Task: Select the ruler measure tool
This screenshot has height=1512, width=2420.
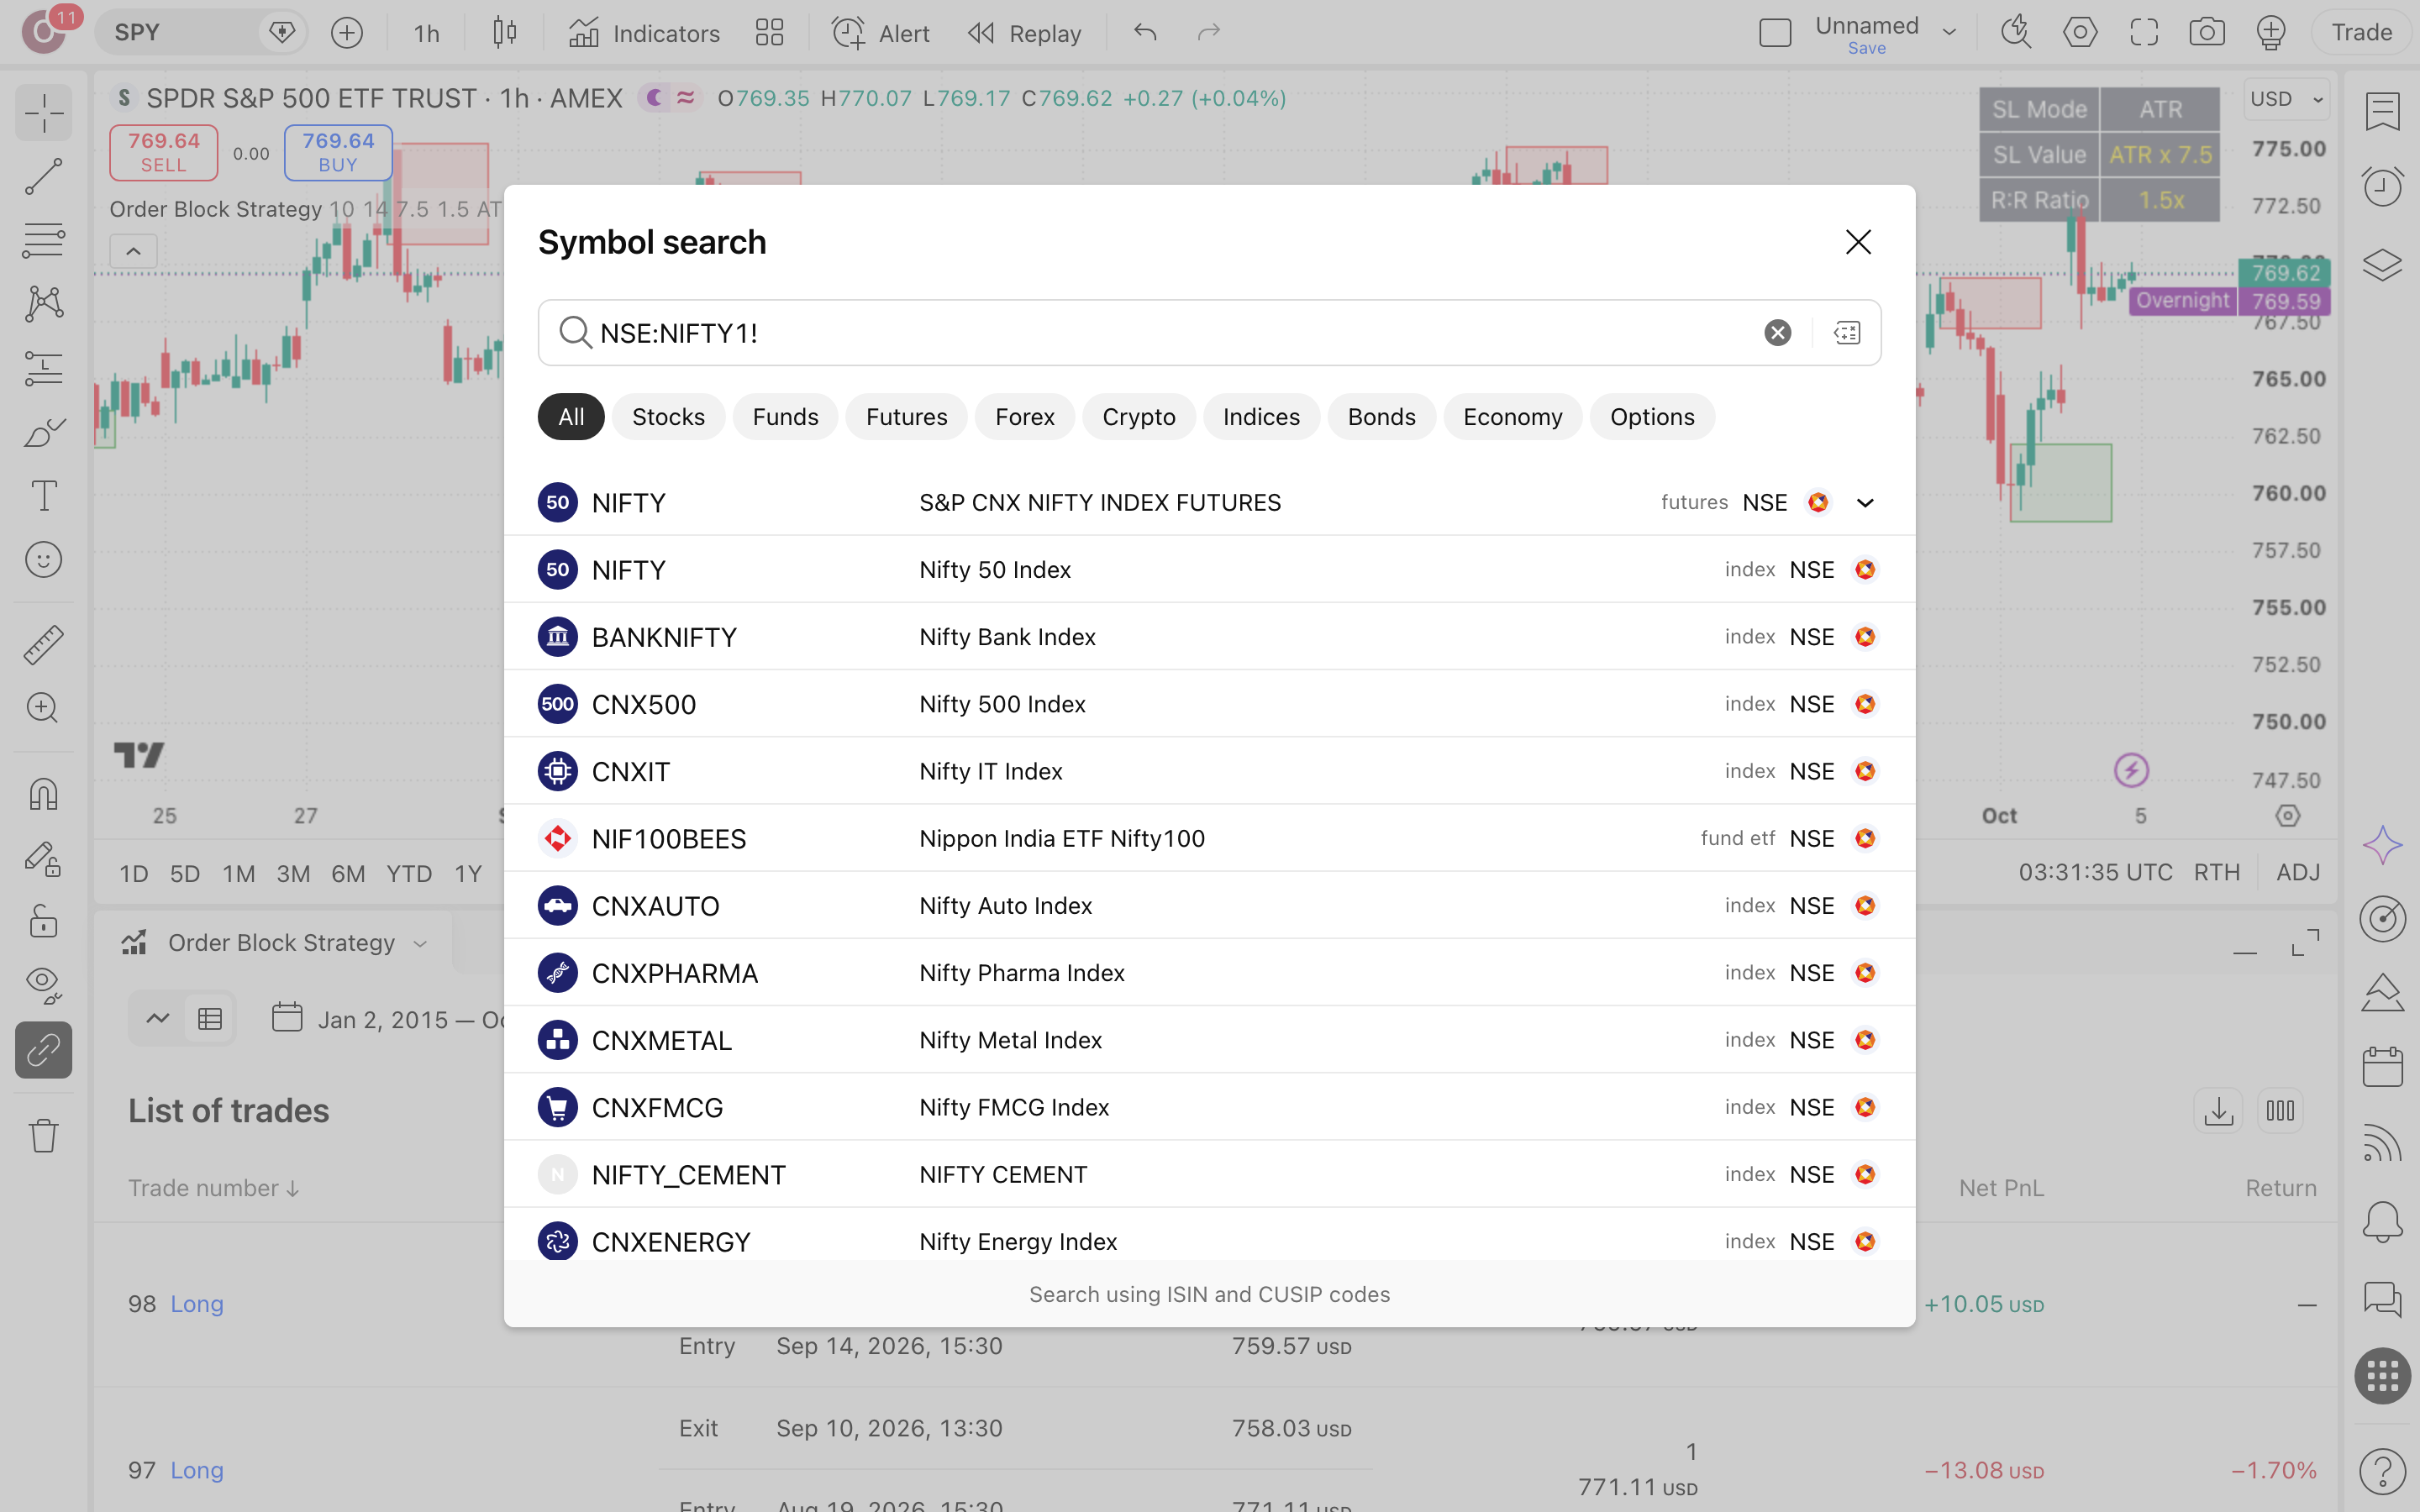Action: tap(43, 645)
